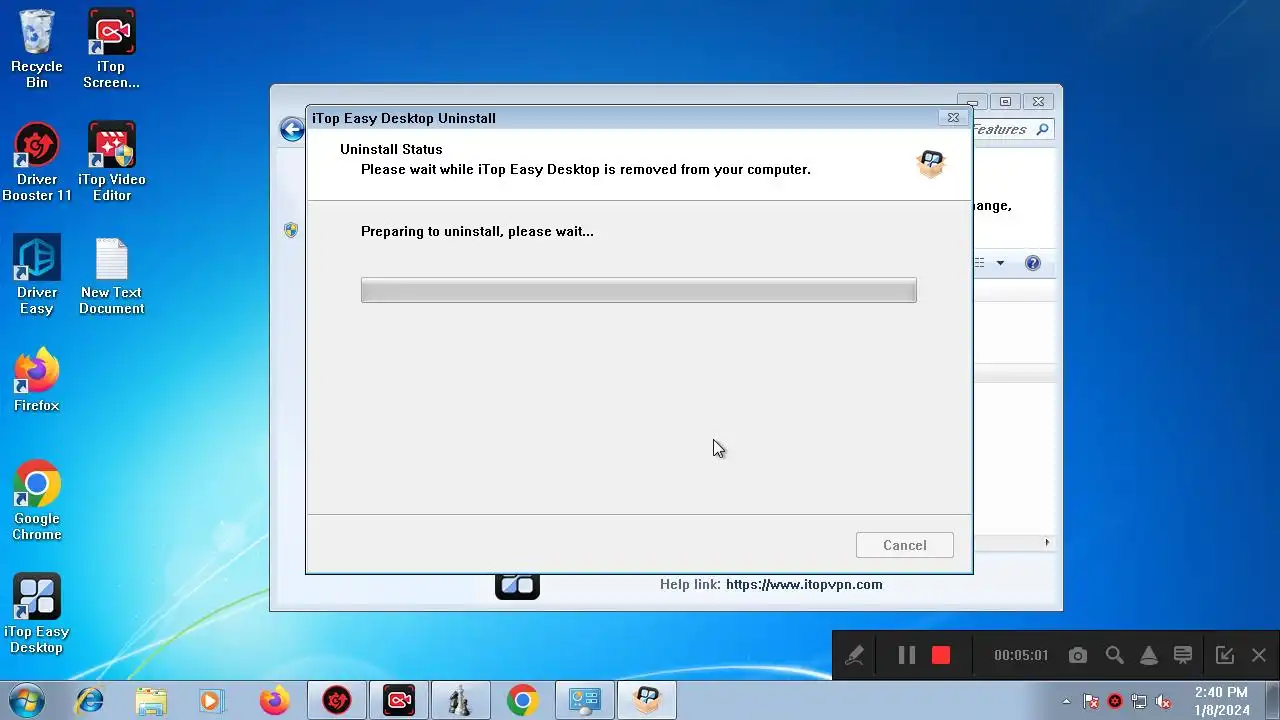Screen dimensions: 1280x720
Task: Open Google Chrome desktop shortcut
Action: point(37,500)
